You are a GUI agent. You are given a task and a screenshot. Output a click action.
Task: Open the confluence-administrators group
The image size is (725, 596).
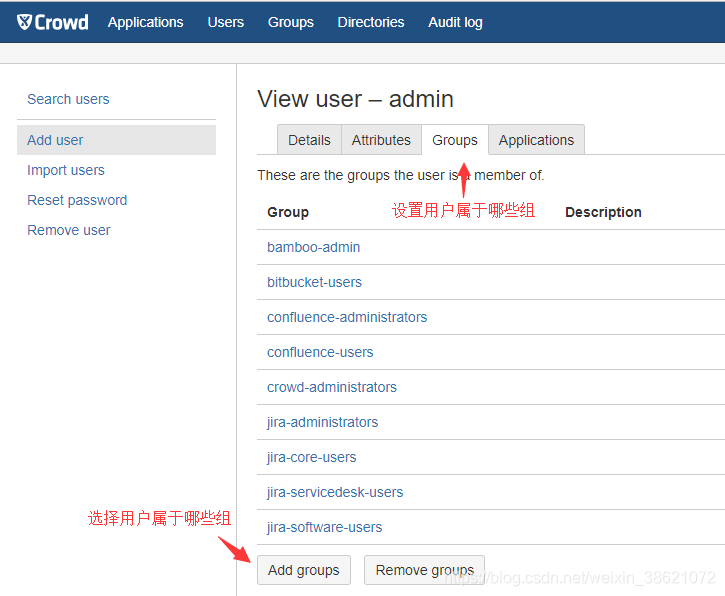point(347,317)
